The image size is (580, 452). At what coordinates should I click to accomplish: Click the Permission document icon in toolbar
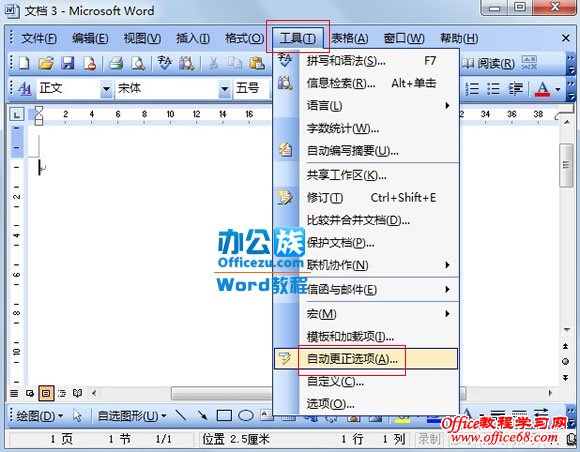(x=90, y=63)
